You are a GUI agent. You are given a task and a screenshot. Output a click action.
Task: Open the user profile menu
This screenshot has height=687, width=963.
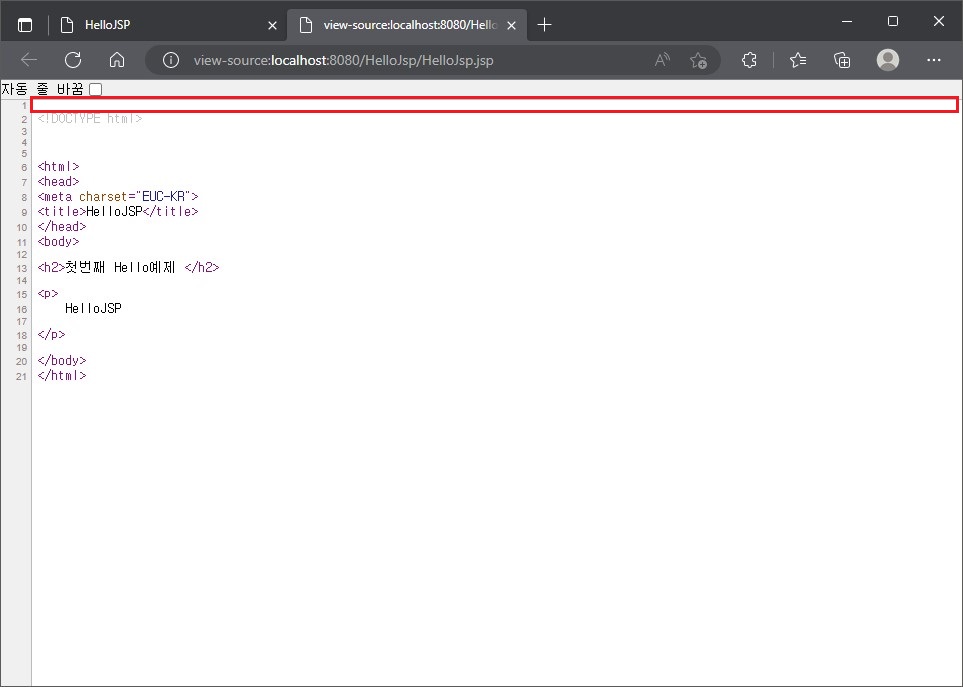[887, 60]
